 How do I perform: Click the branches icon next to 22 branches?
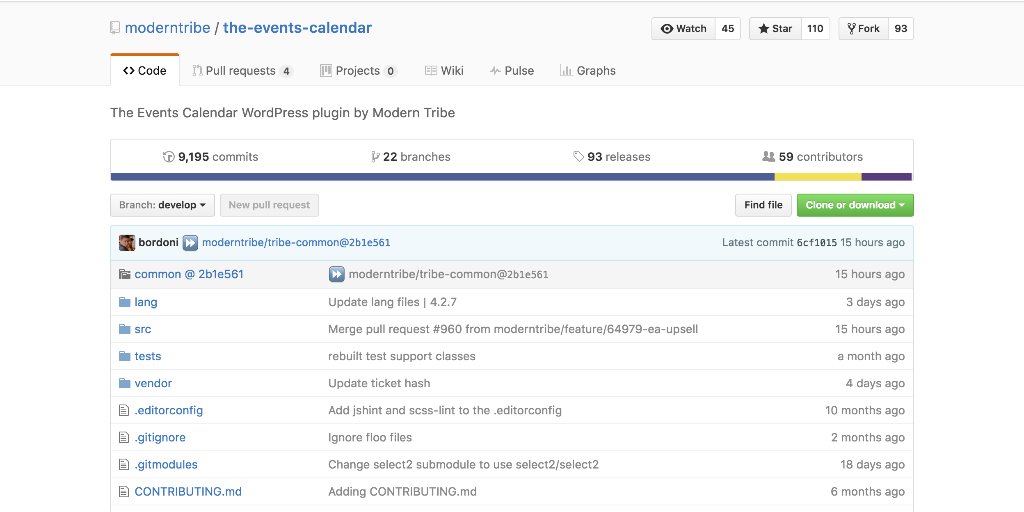pos(375,157)
